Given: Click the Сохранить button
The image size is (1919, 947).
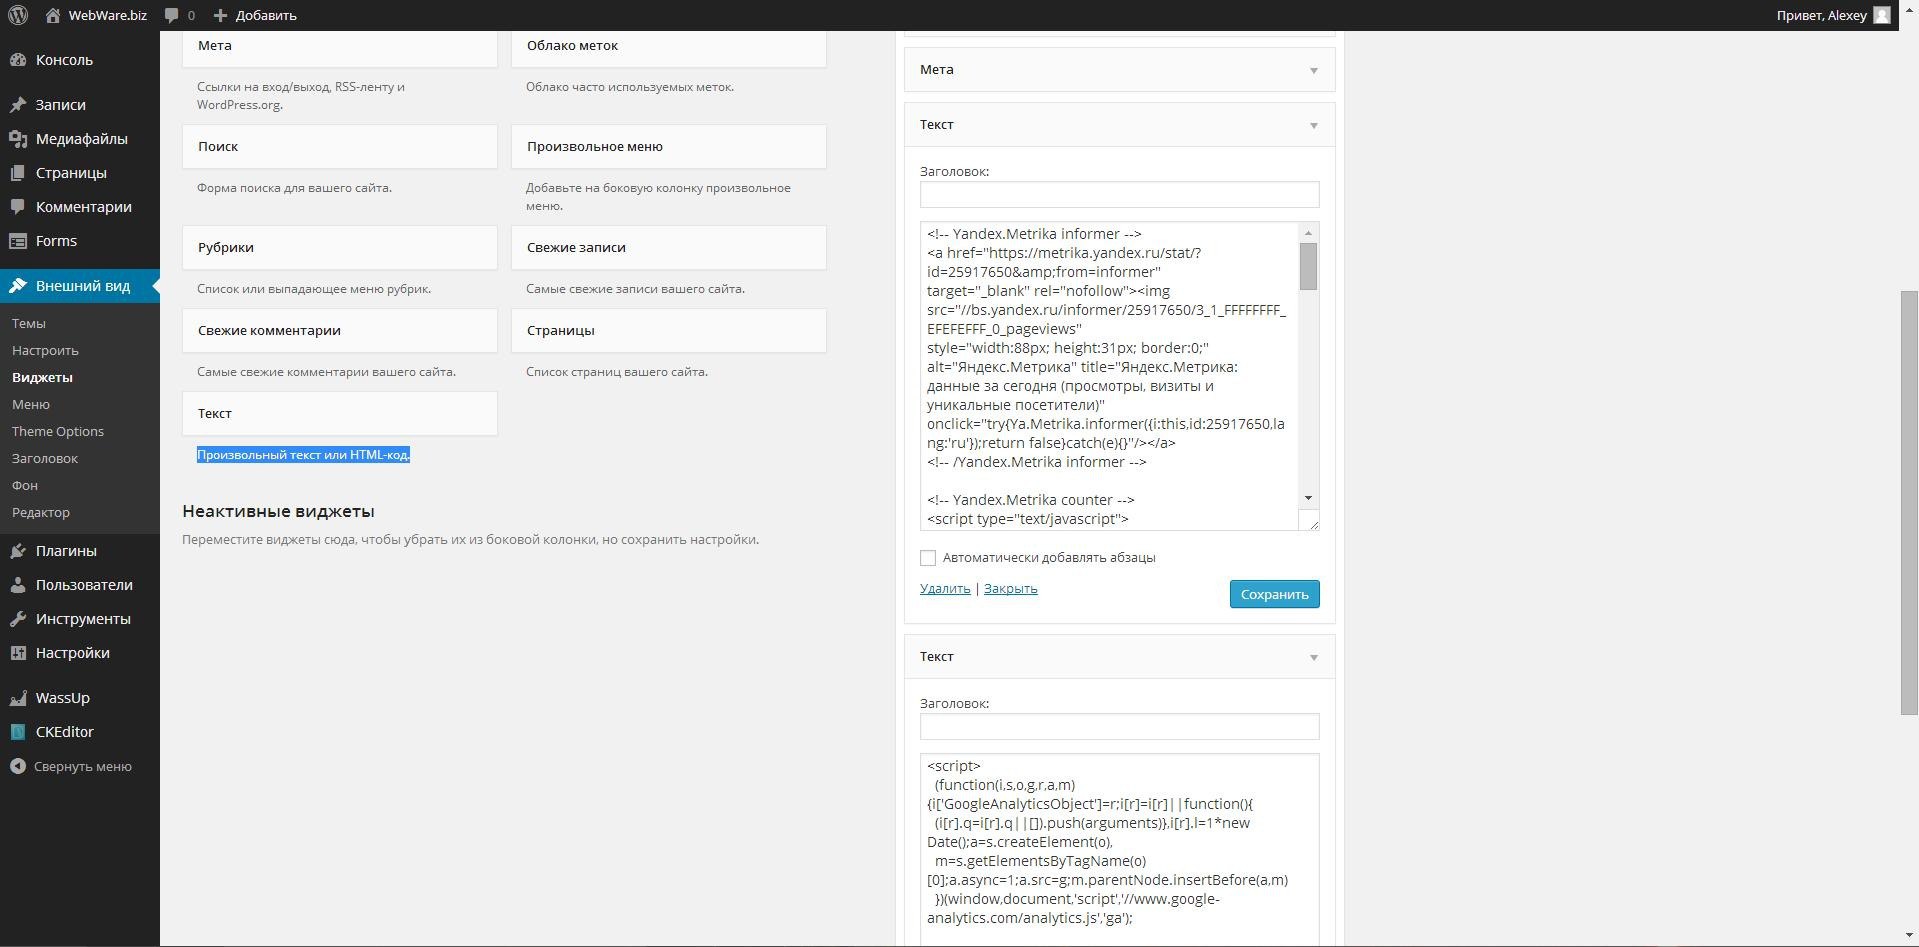Looking at the screenshot, I should pos(1274,594).
